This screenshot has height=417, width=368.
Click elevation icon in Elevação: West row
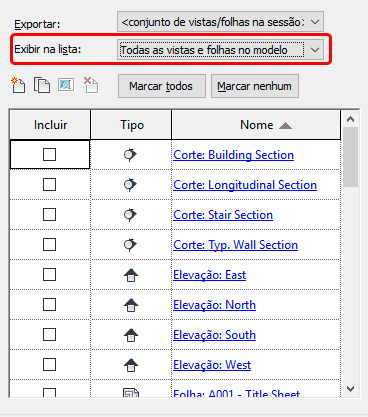131,365
